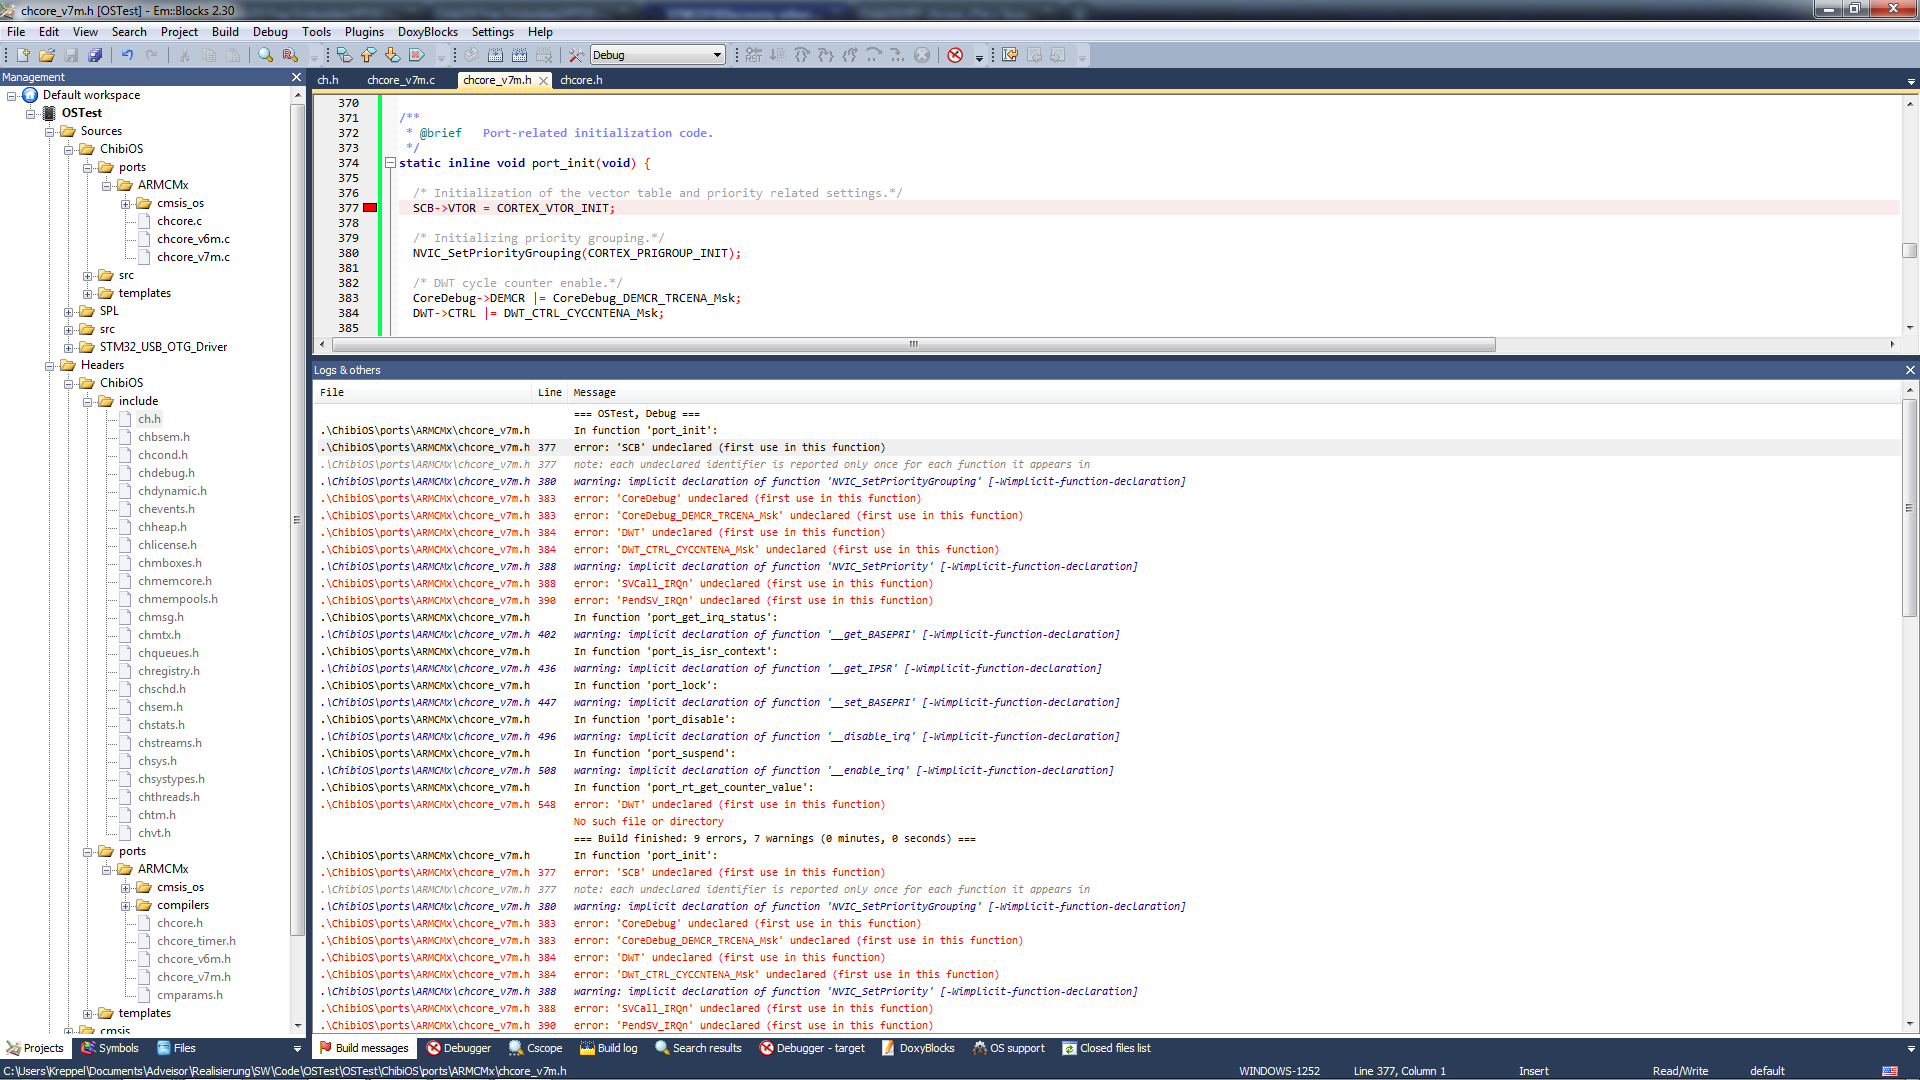Select chcore_timer.h in the tree
The width and height of the screenshot is (1920, 1080).
(196, 941)
